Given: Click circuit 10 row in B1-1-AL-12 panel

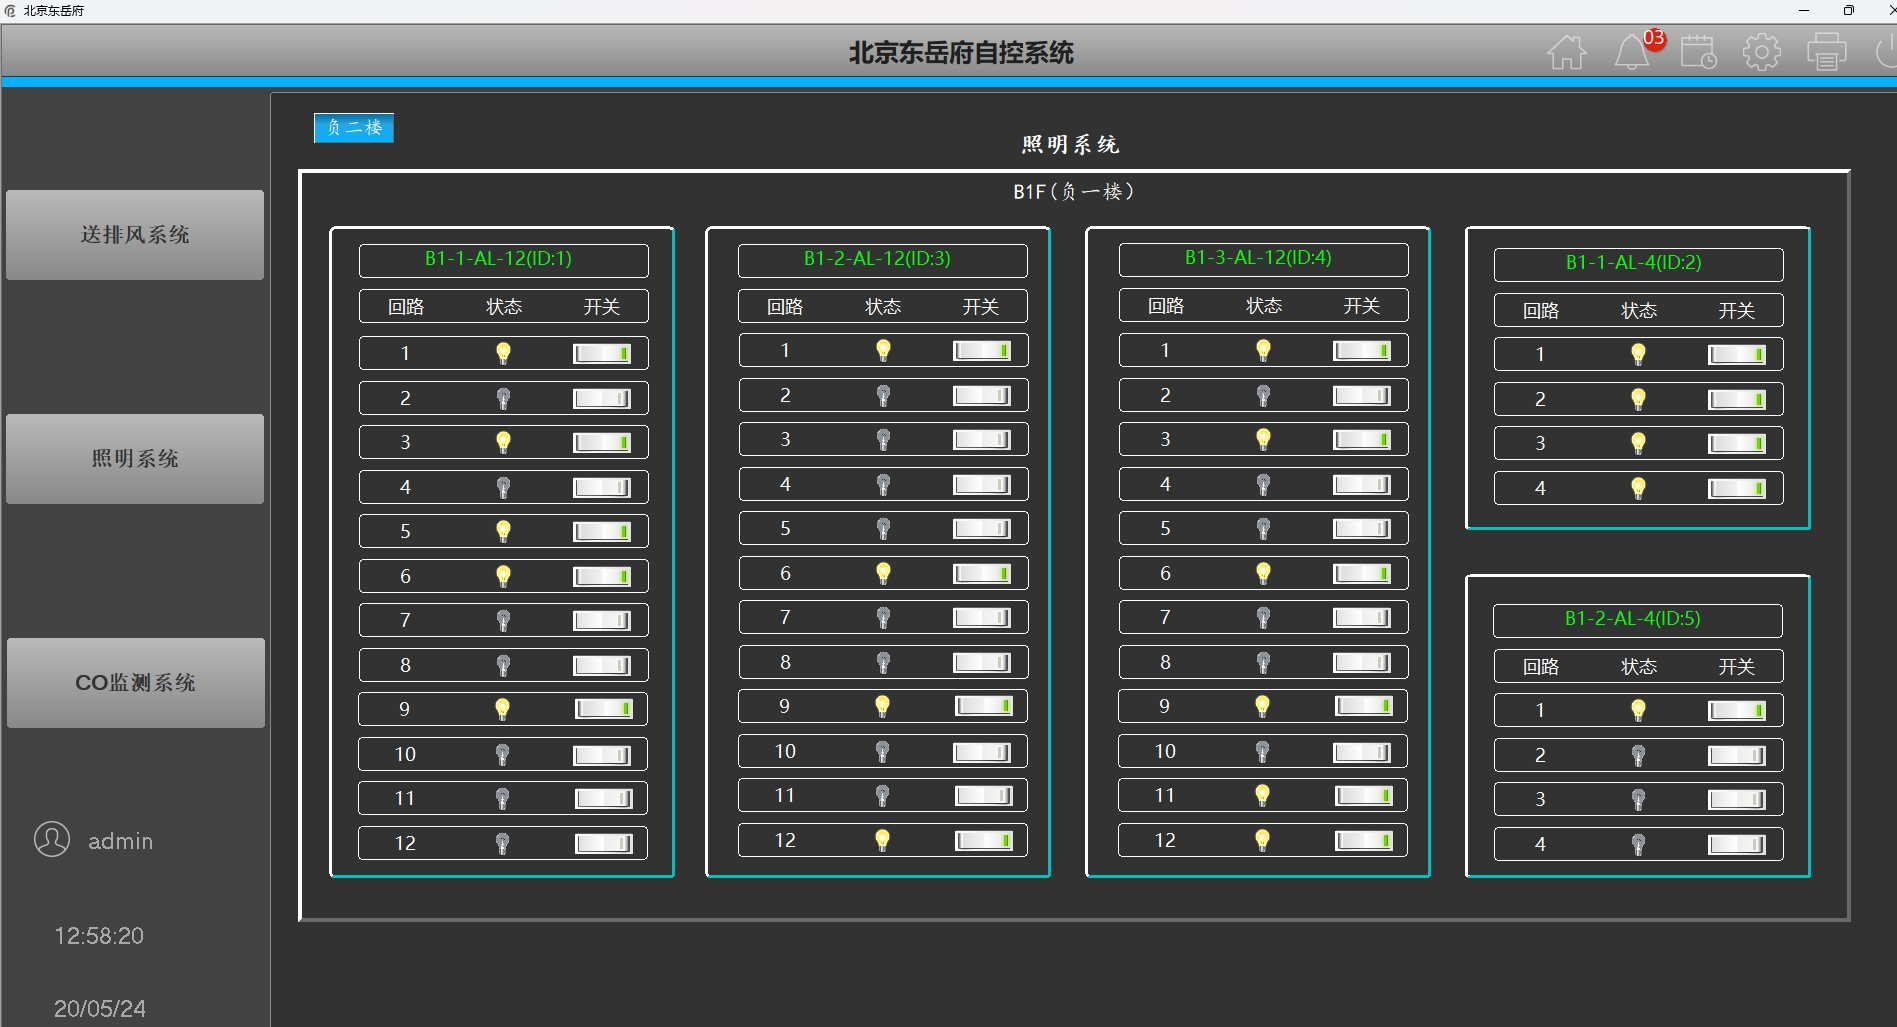Looking at the screenshot, I should pos(503,754).
